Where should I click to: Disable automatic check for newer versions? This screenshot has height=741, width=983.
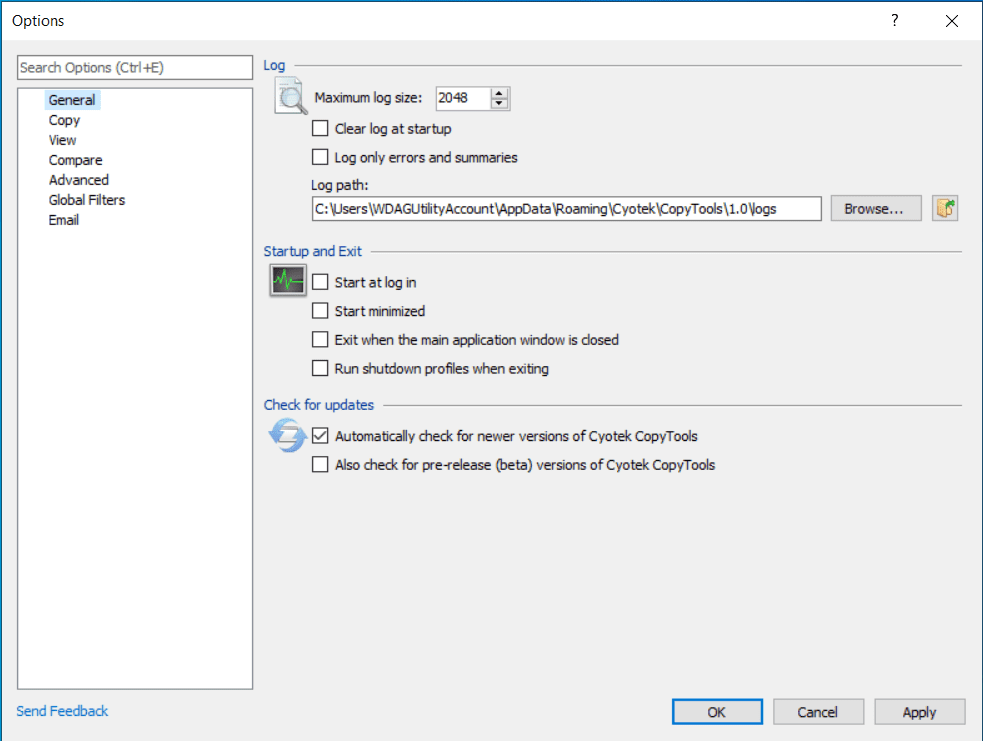320,436
